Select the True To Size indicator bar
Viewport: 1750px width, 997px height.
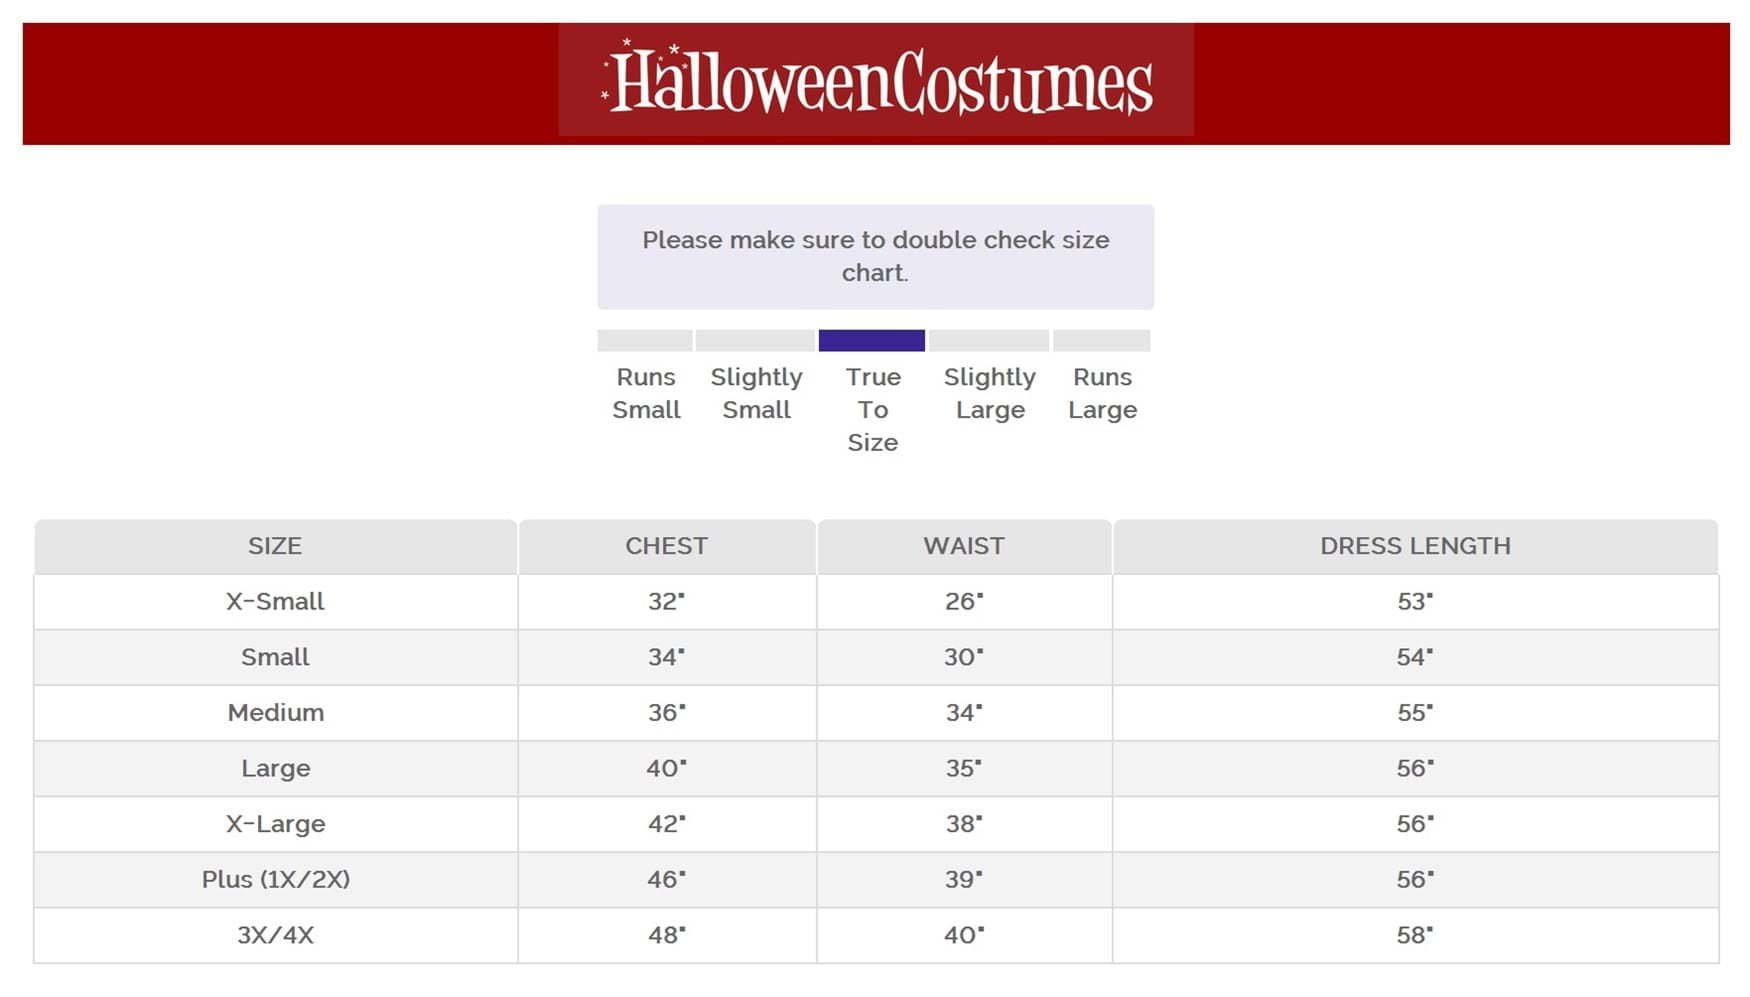871,341
